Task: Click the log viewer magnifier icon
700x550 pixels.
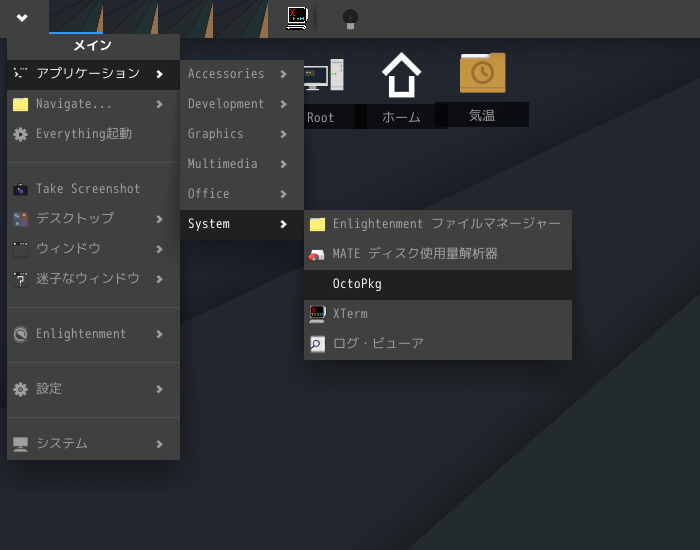Action: [317, 344]
